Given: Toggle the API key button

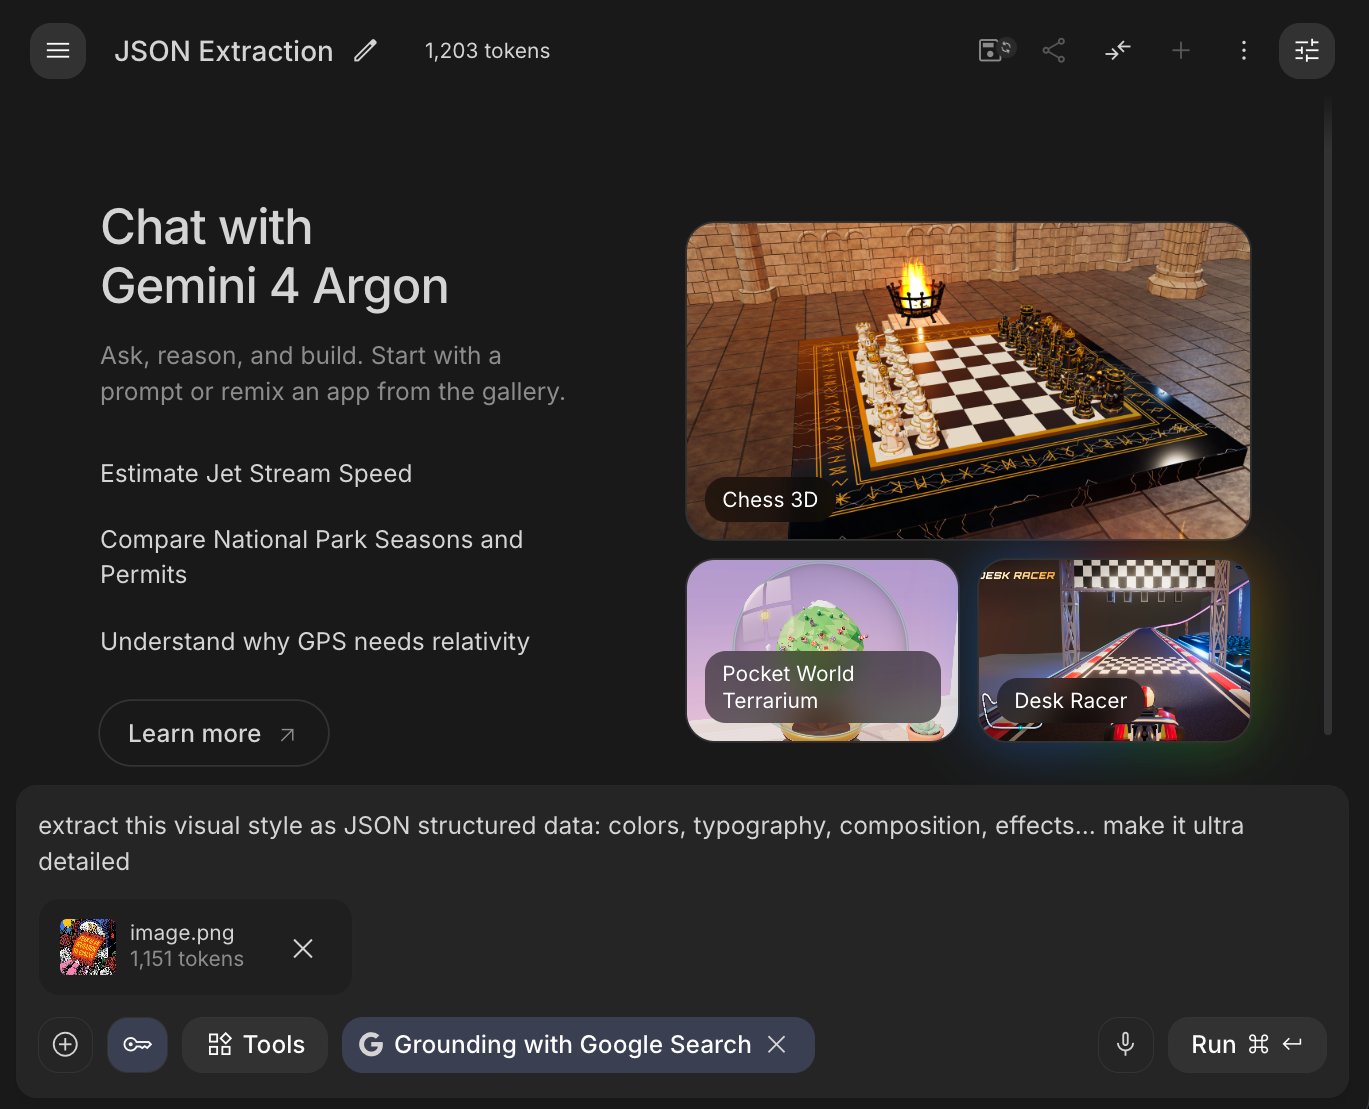Looking at the screenshot, I should click(x=137, y=1045).
